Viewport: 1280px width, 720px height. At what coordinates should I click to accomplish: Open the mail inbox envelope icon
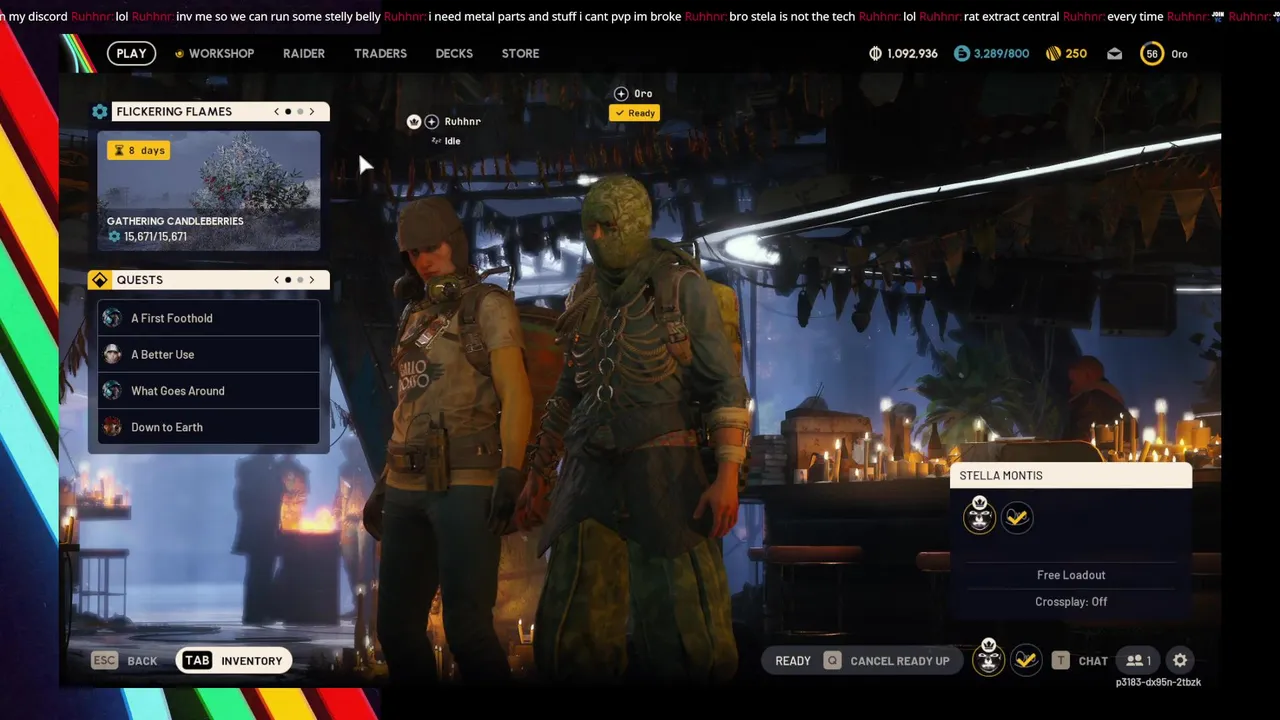point(1114,54)
